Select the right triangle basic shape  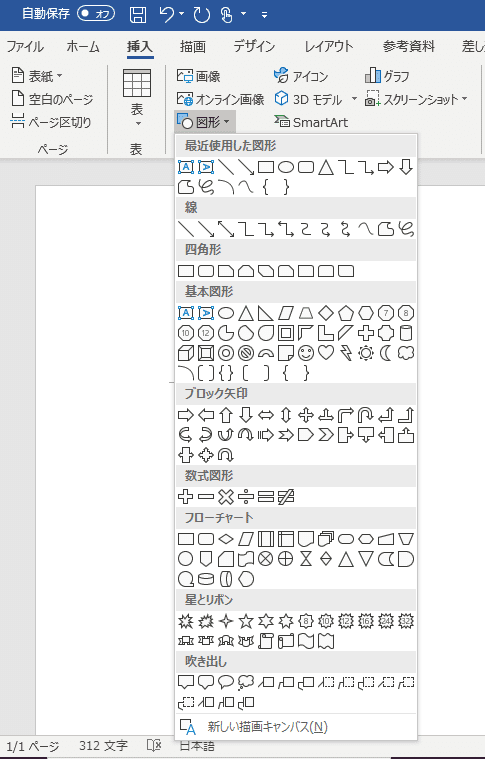265,313
